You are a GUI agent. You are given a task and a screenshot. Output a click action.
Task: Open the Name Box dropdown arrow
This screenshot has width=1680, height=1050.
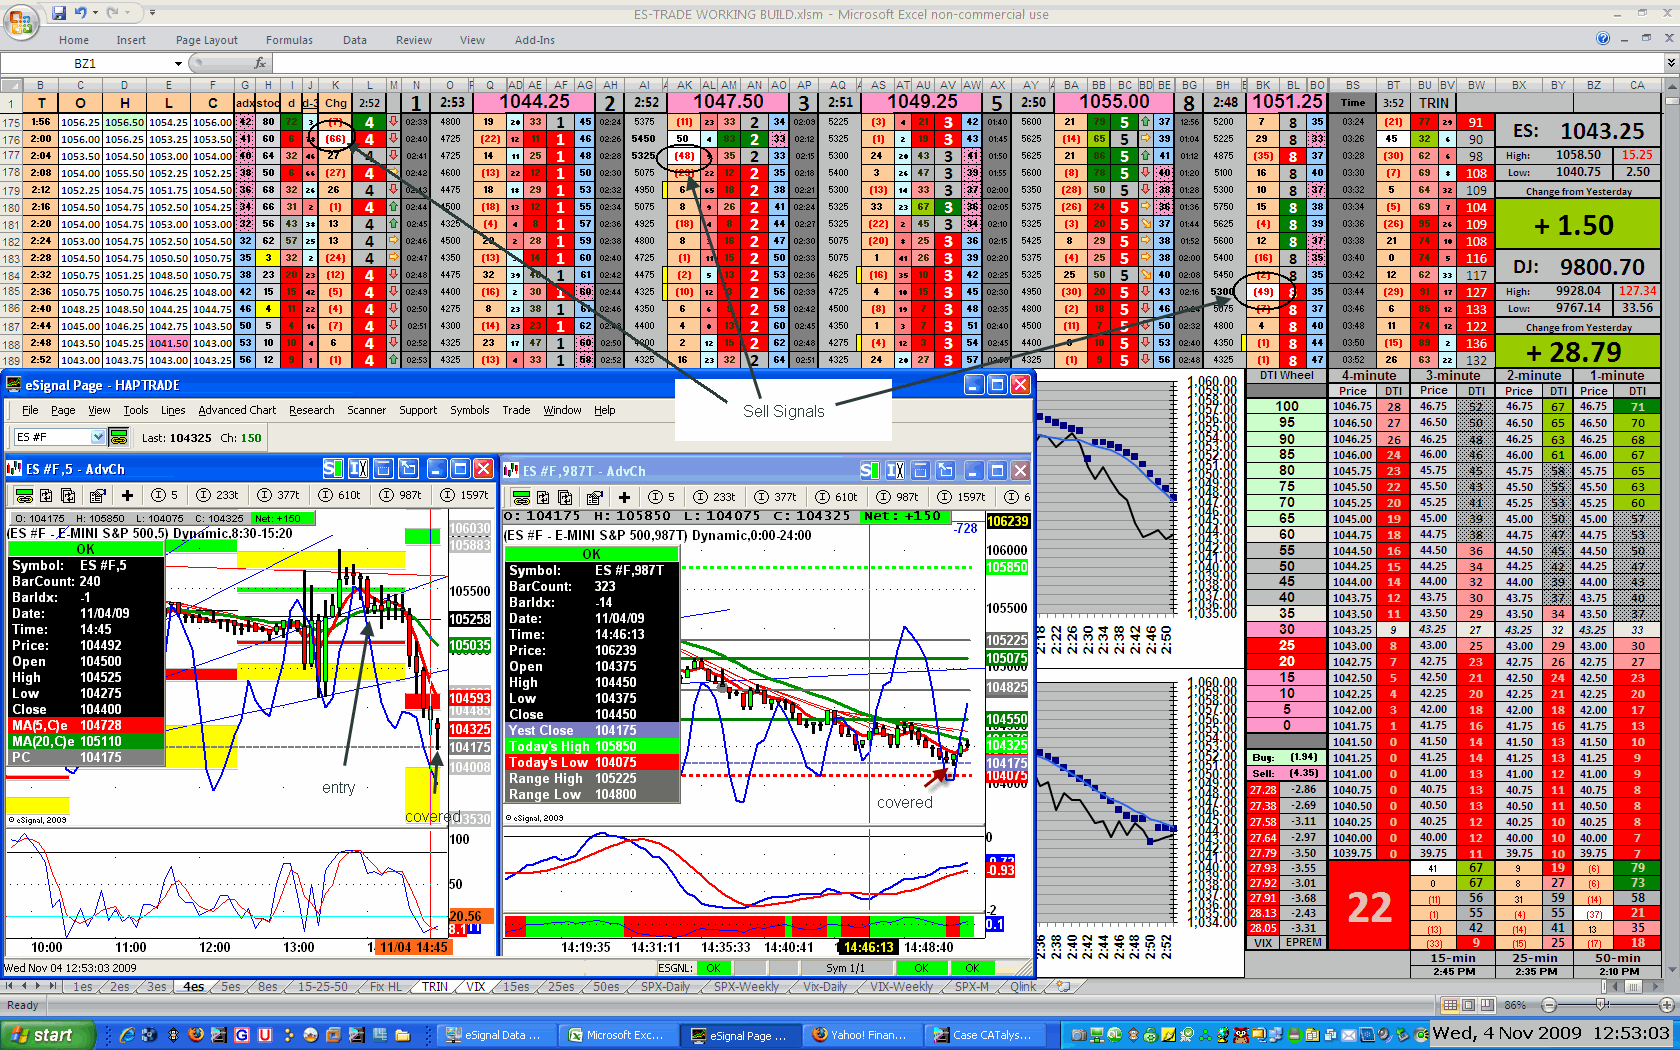point(179,63)
